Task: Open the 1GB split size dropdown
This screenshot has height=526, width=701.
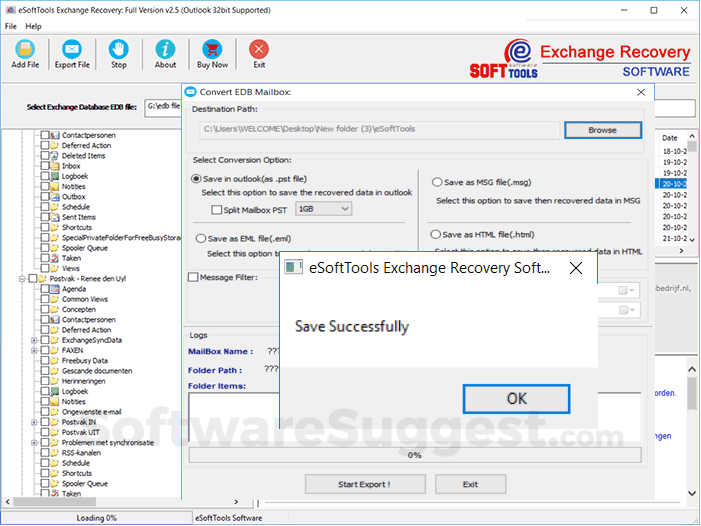Action: pyautogui.click(x=323, y=209)
